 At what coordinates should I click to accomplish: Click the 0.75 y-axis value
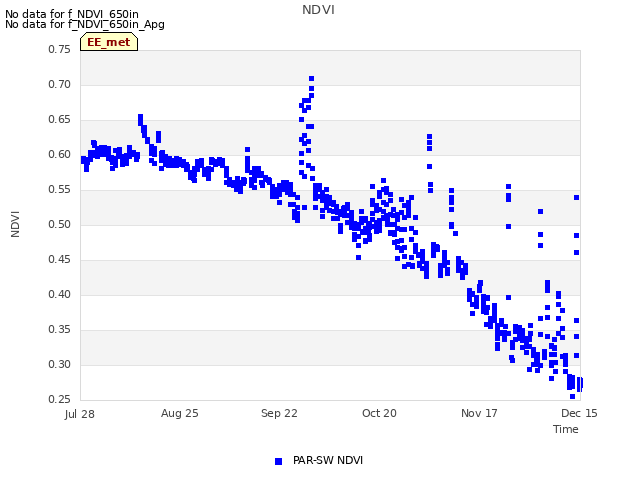pyautogui.click(x=60, y=49)
